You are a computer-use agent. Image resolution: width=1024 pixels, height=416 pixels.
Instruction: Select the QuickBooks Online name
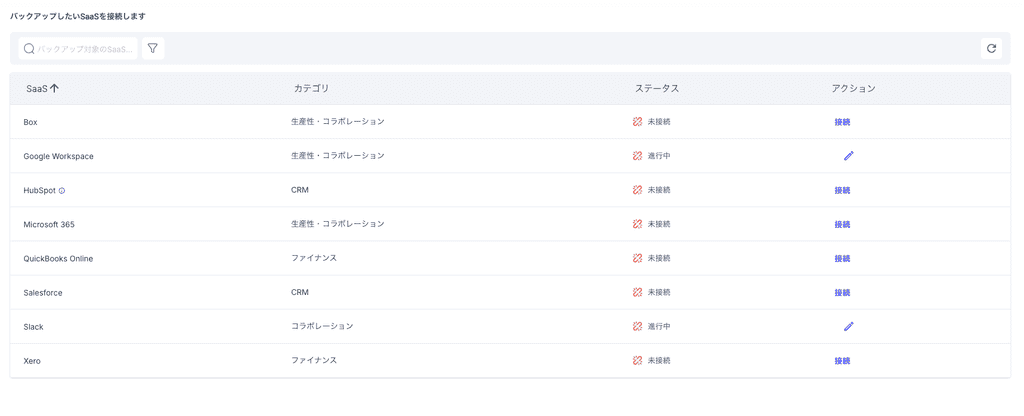[x=58, y=259]
